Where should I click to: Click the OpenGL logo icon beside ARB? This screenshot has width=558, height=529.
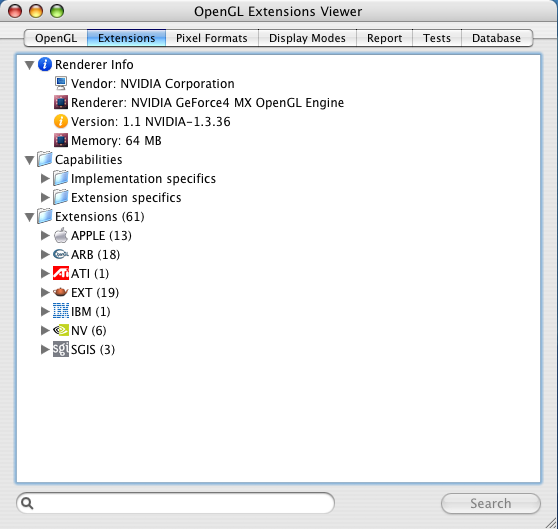[x=61, y=254]
